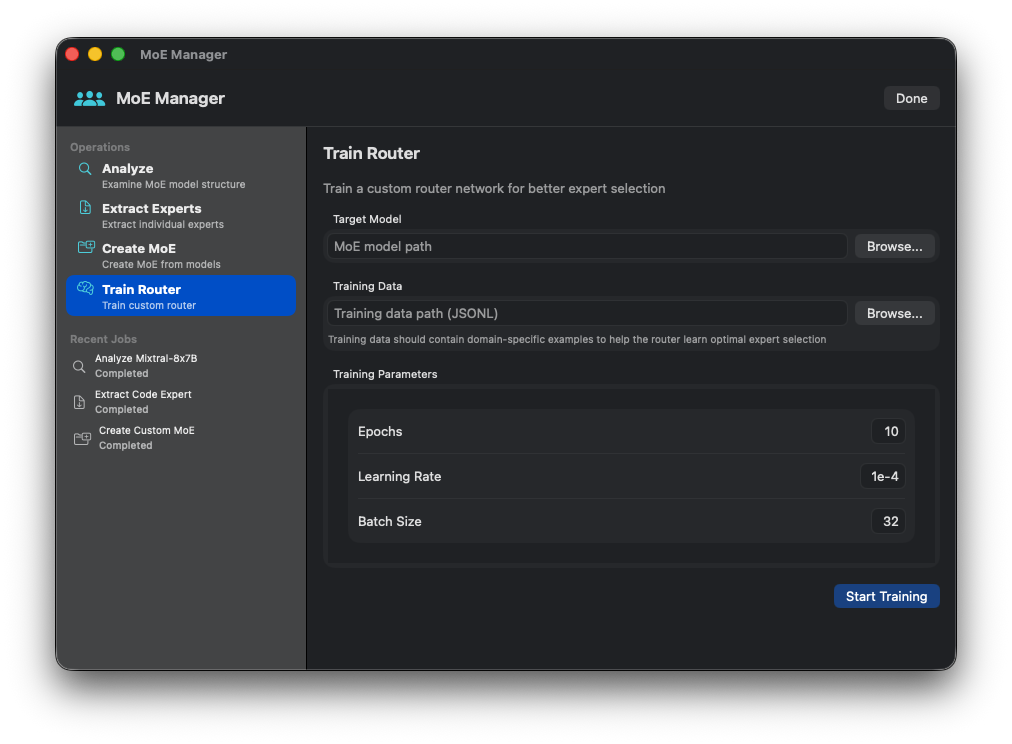Click the Learning Rate value 1e-4
The height and width of the screenshot is (744, 1012).
882,476
